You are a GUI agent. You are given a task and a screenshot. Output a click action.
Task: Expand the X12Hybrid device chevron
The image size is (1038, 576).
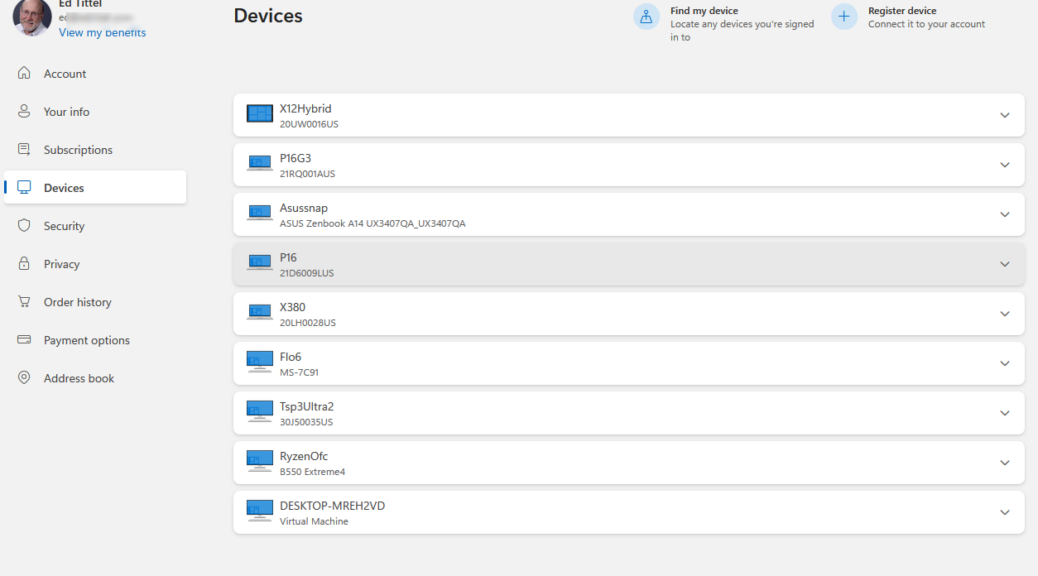click(1004, 115)
